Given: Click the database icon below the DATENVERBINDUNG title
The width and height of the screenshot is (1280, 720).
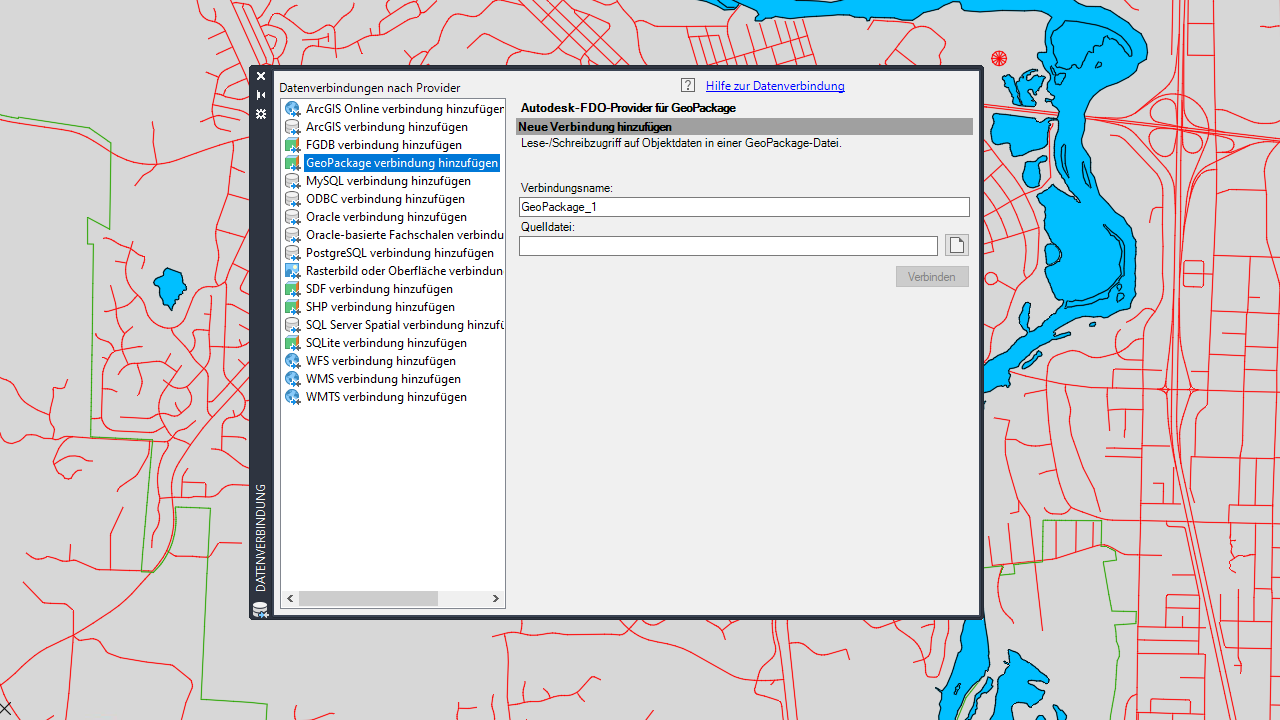Looking at the screenshot, I should [261, 609].
